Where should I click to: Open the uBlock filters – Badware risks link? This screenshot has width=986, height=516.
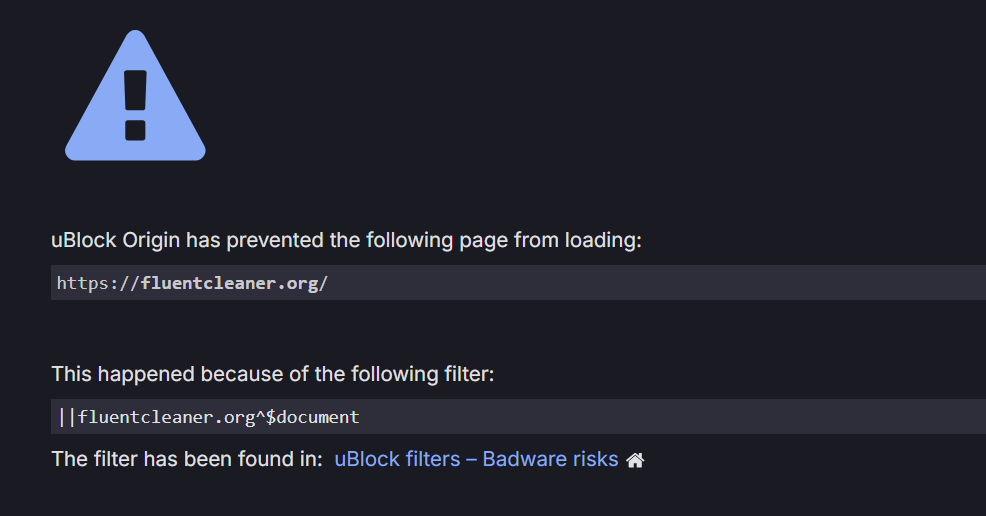pyautogui.click(x=476, y=459)
